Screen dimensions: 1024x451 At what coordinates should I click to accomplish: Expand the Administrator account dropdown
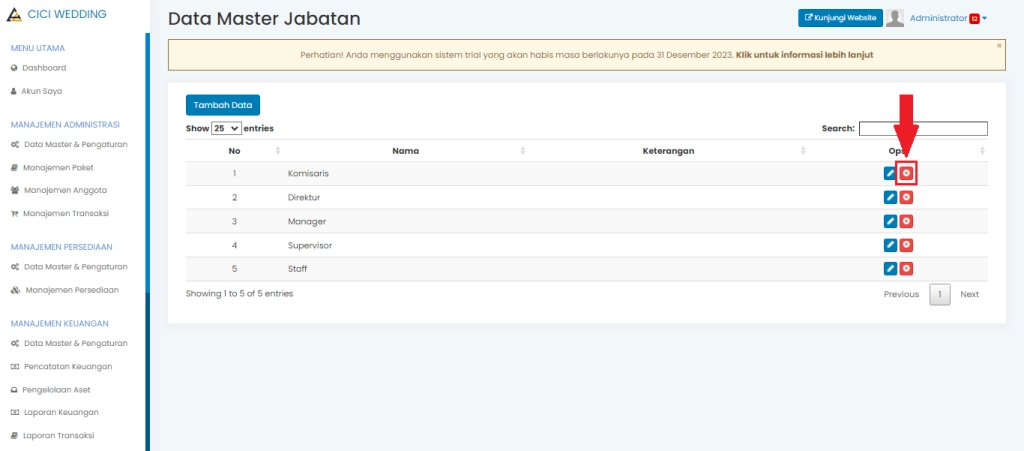click(x=985, y=18)
